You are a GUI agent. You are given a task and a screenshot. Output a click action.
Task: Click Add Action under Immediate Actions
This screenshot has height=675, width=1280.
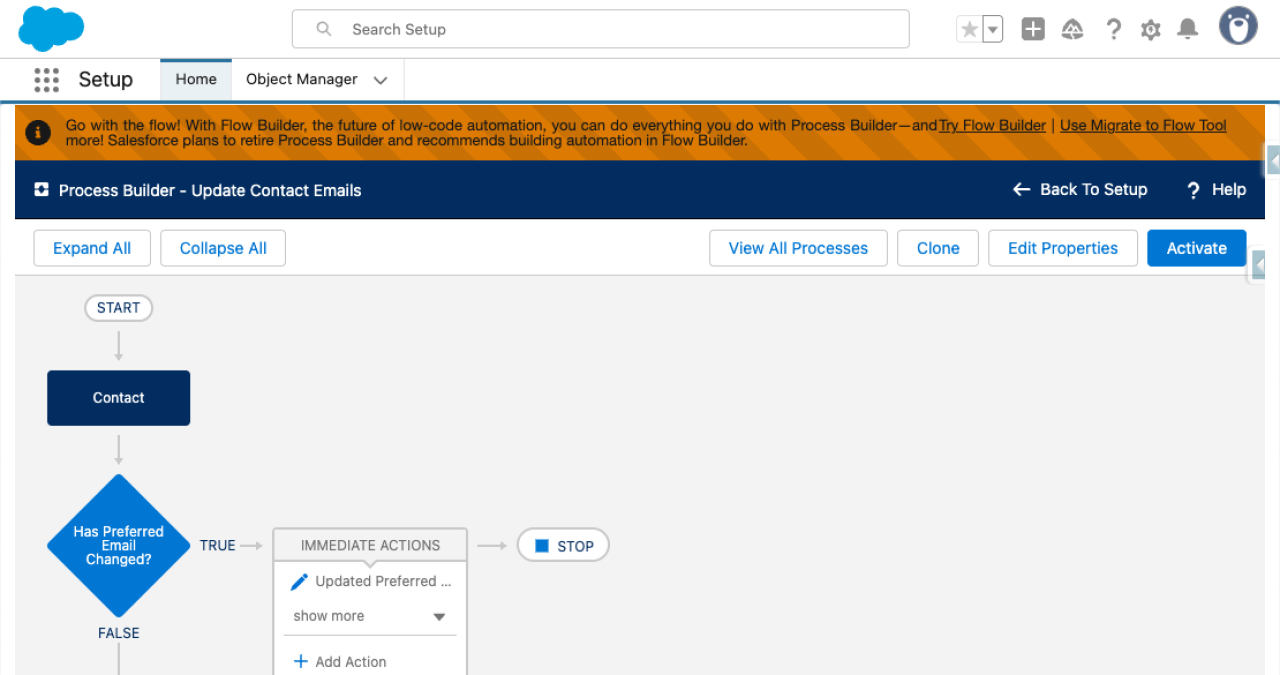(340, 662)
